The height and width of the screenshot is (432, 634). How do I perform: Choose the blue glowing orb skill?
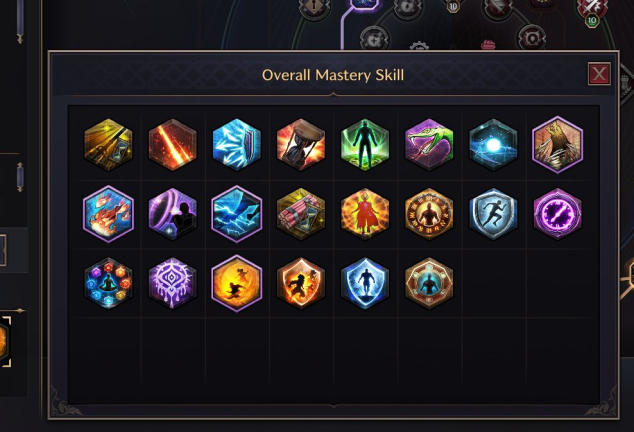[x=493, y=145]
